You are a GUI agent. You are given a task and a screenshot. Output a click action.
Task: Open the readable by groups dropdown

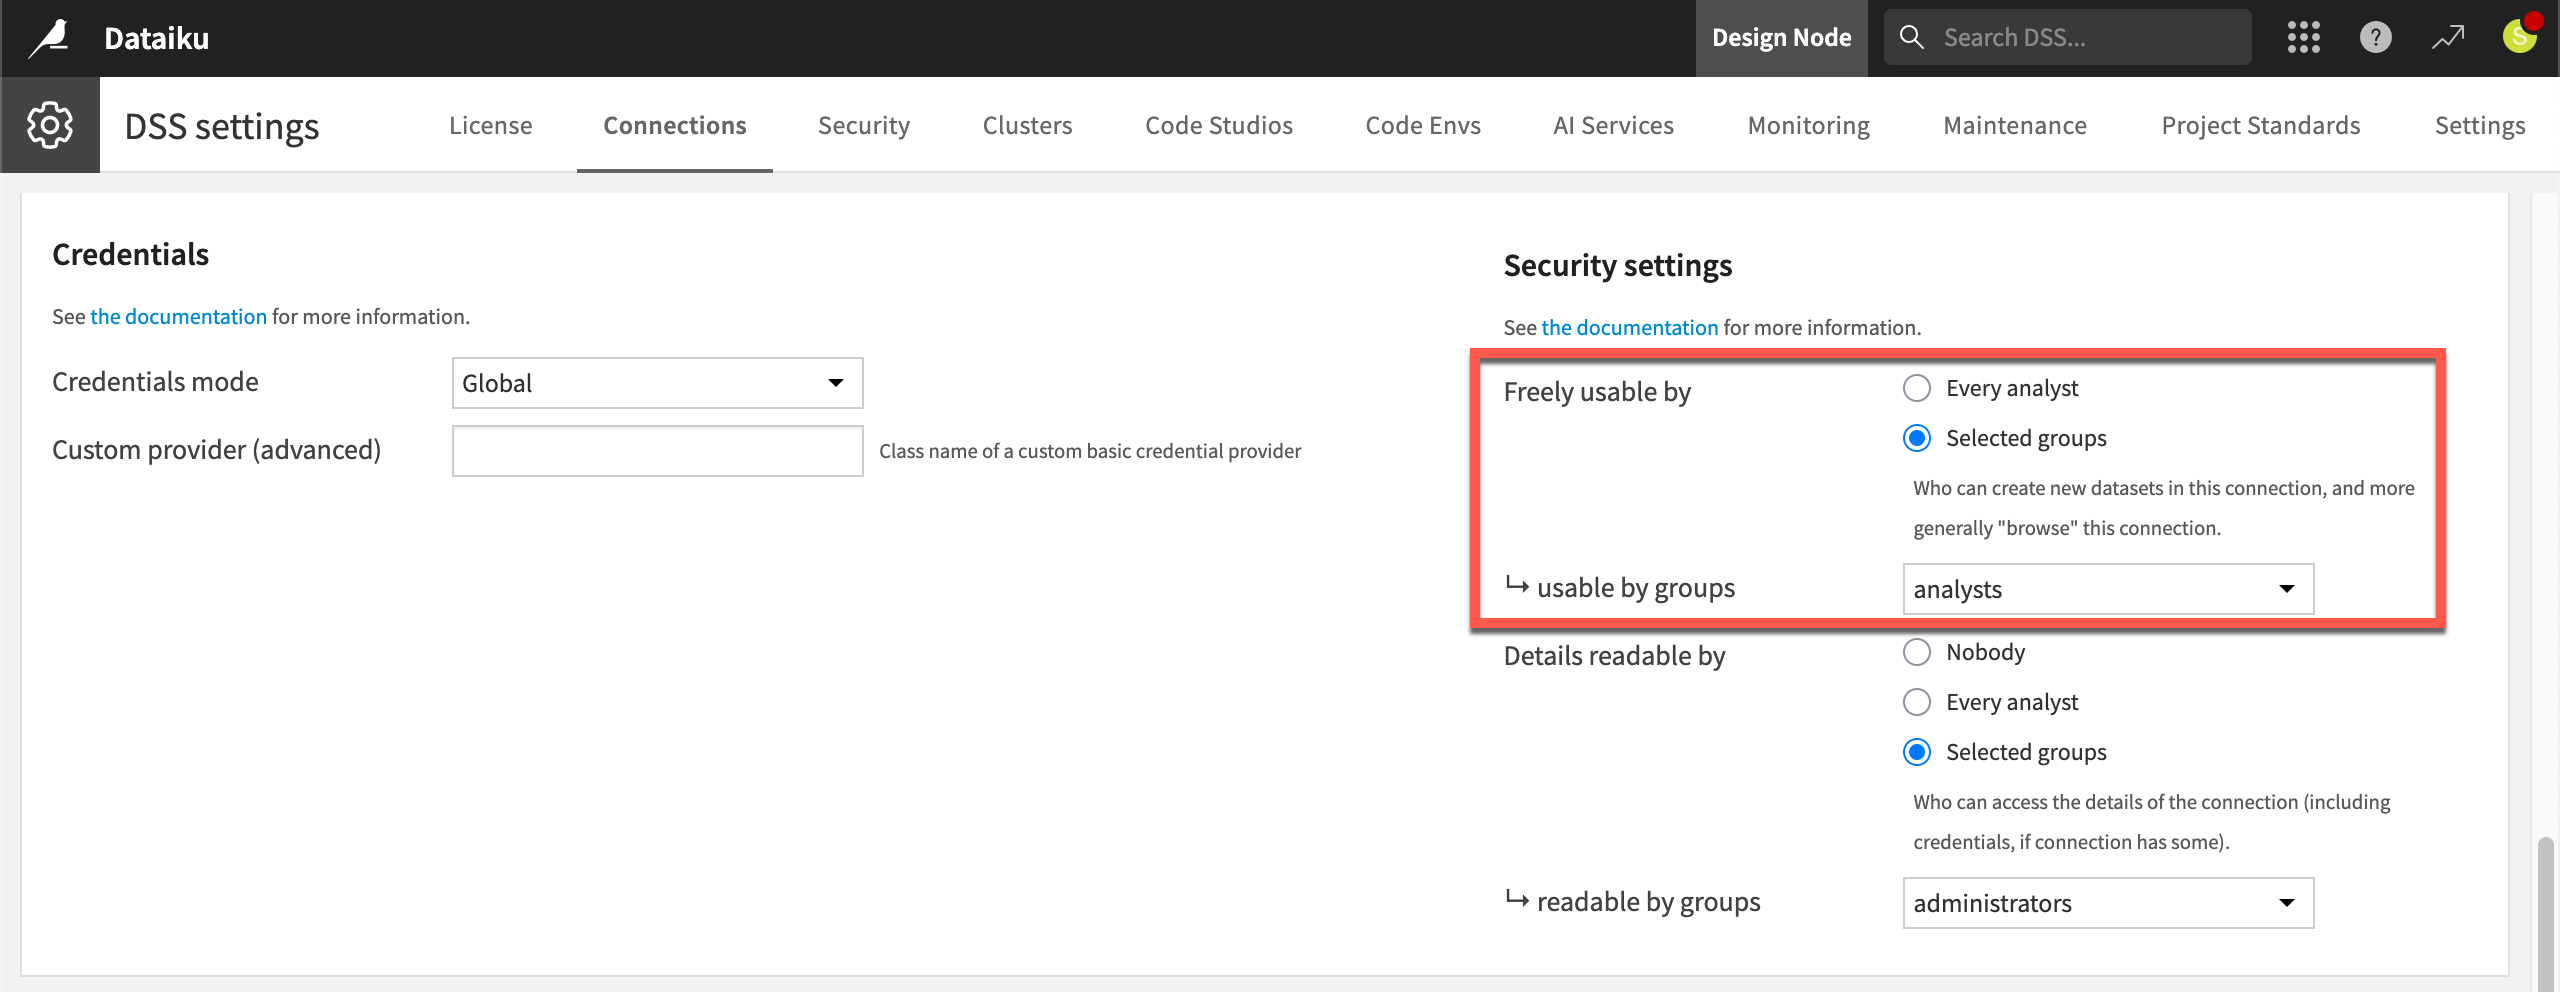[x=2108, y=903]
